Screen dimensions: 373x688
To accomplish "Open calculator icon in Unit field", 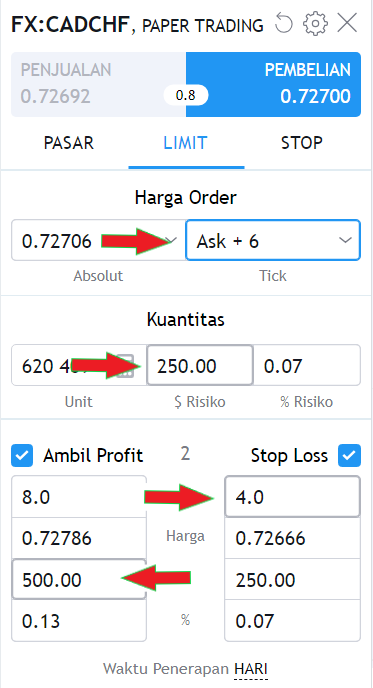I will [126, 366].
